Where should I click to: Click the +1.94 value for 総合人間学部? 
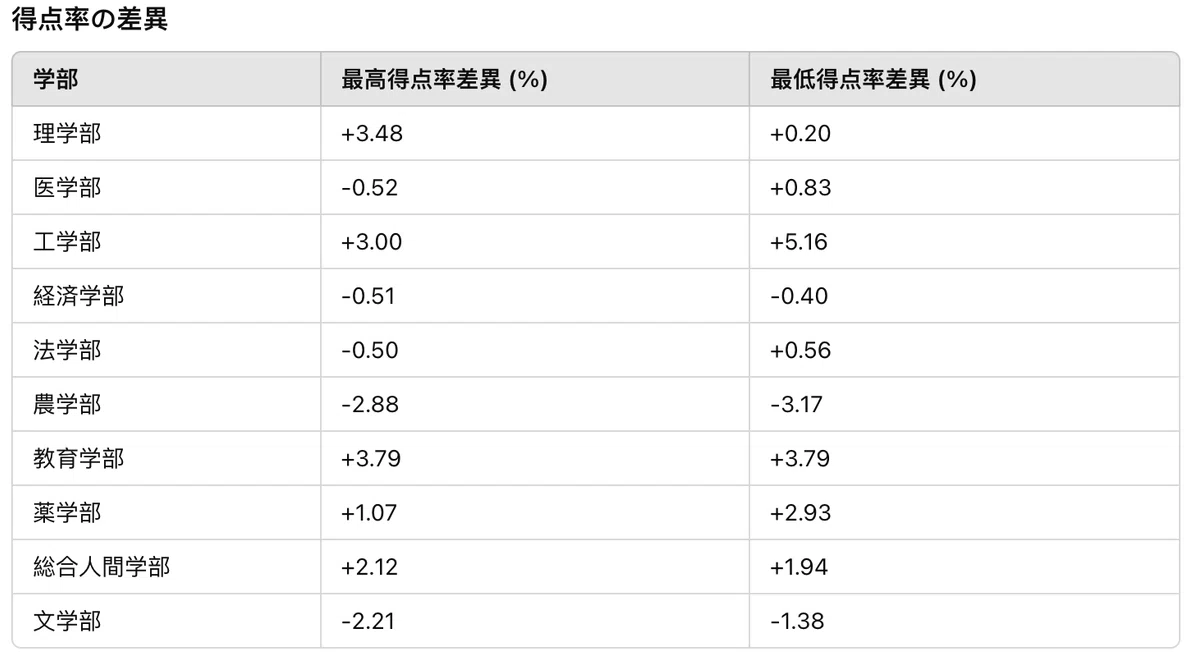point(800,567)
